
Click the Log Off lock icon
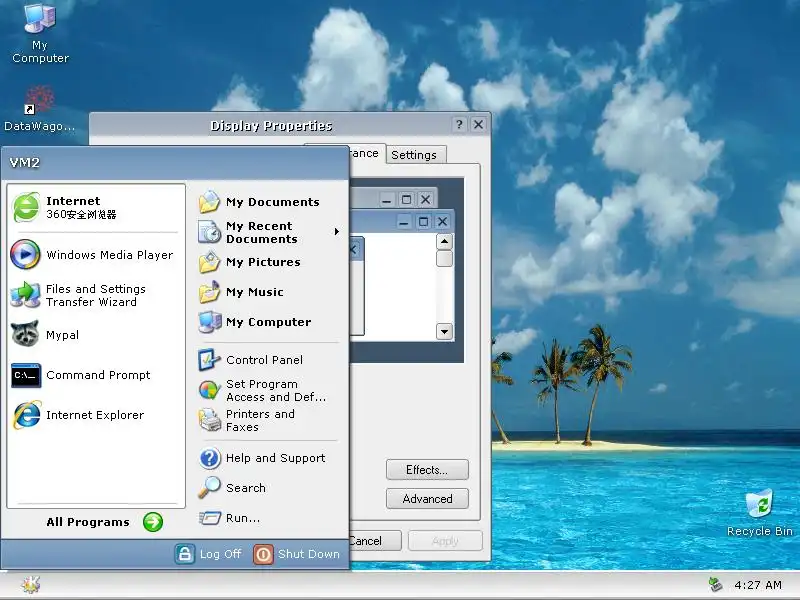coord(185,554)
